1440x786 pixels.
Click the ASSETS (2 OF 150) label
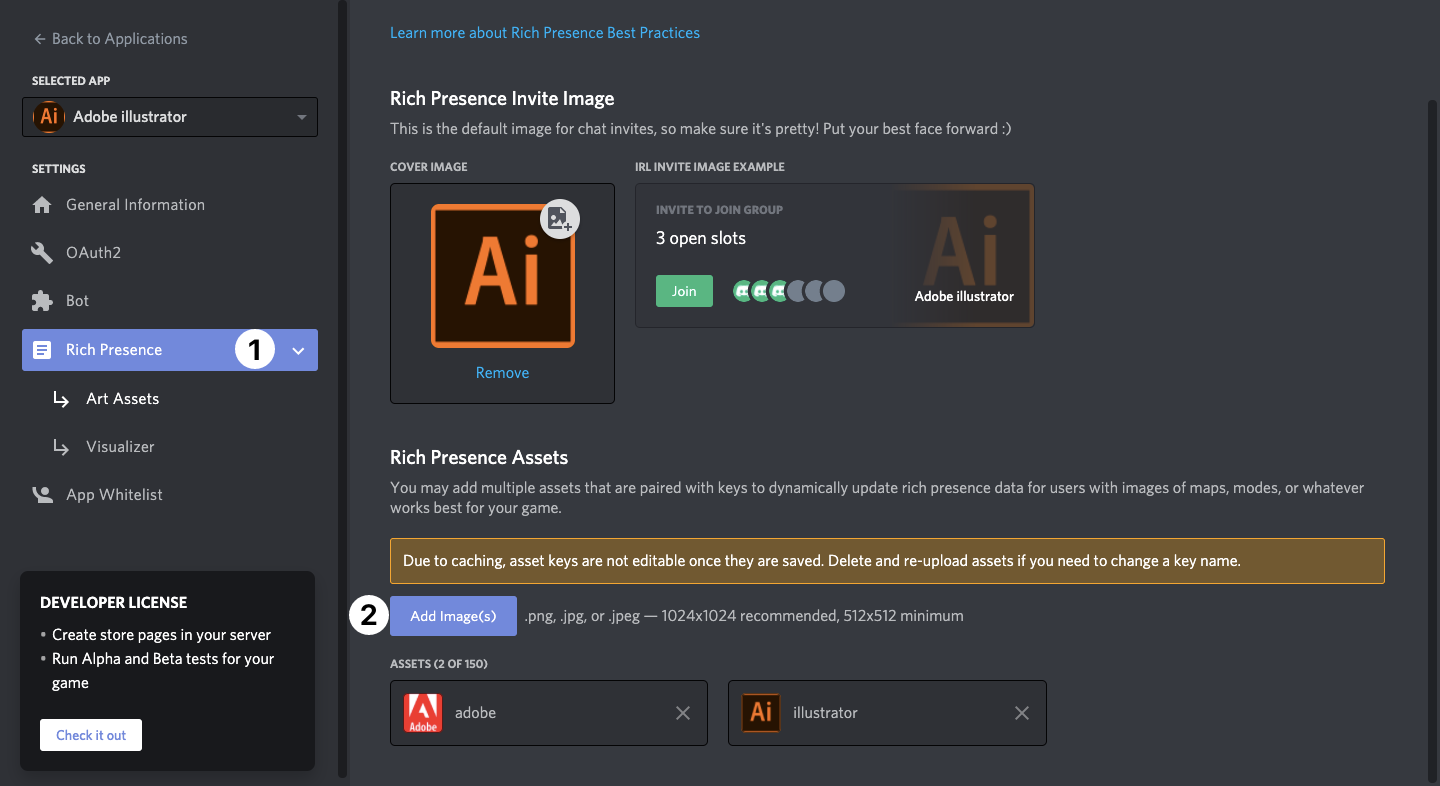coord(439,664)
